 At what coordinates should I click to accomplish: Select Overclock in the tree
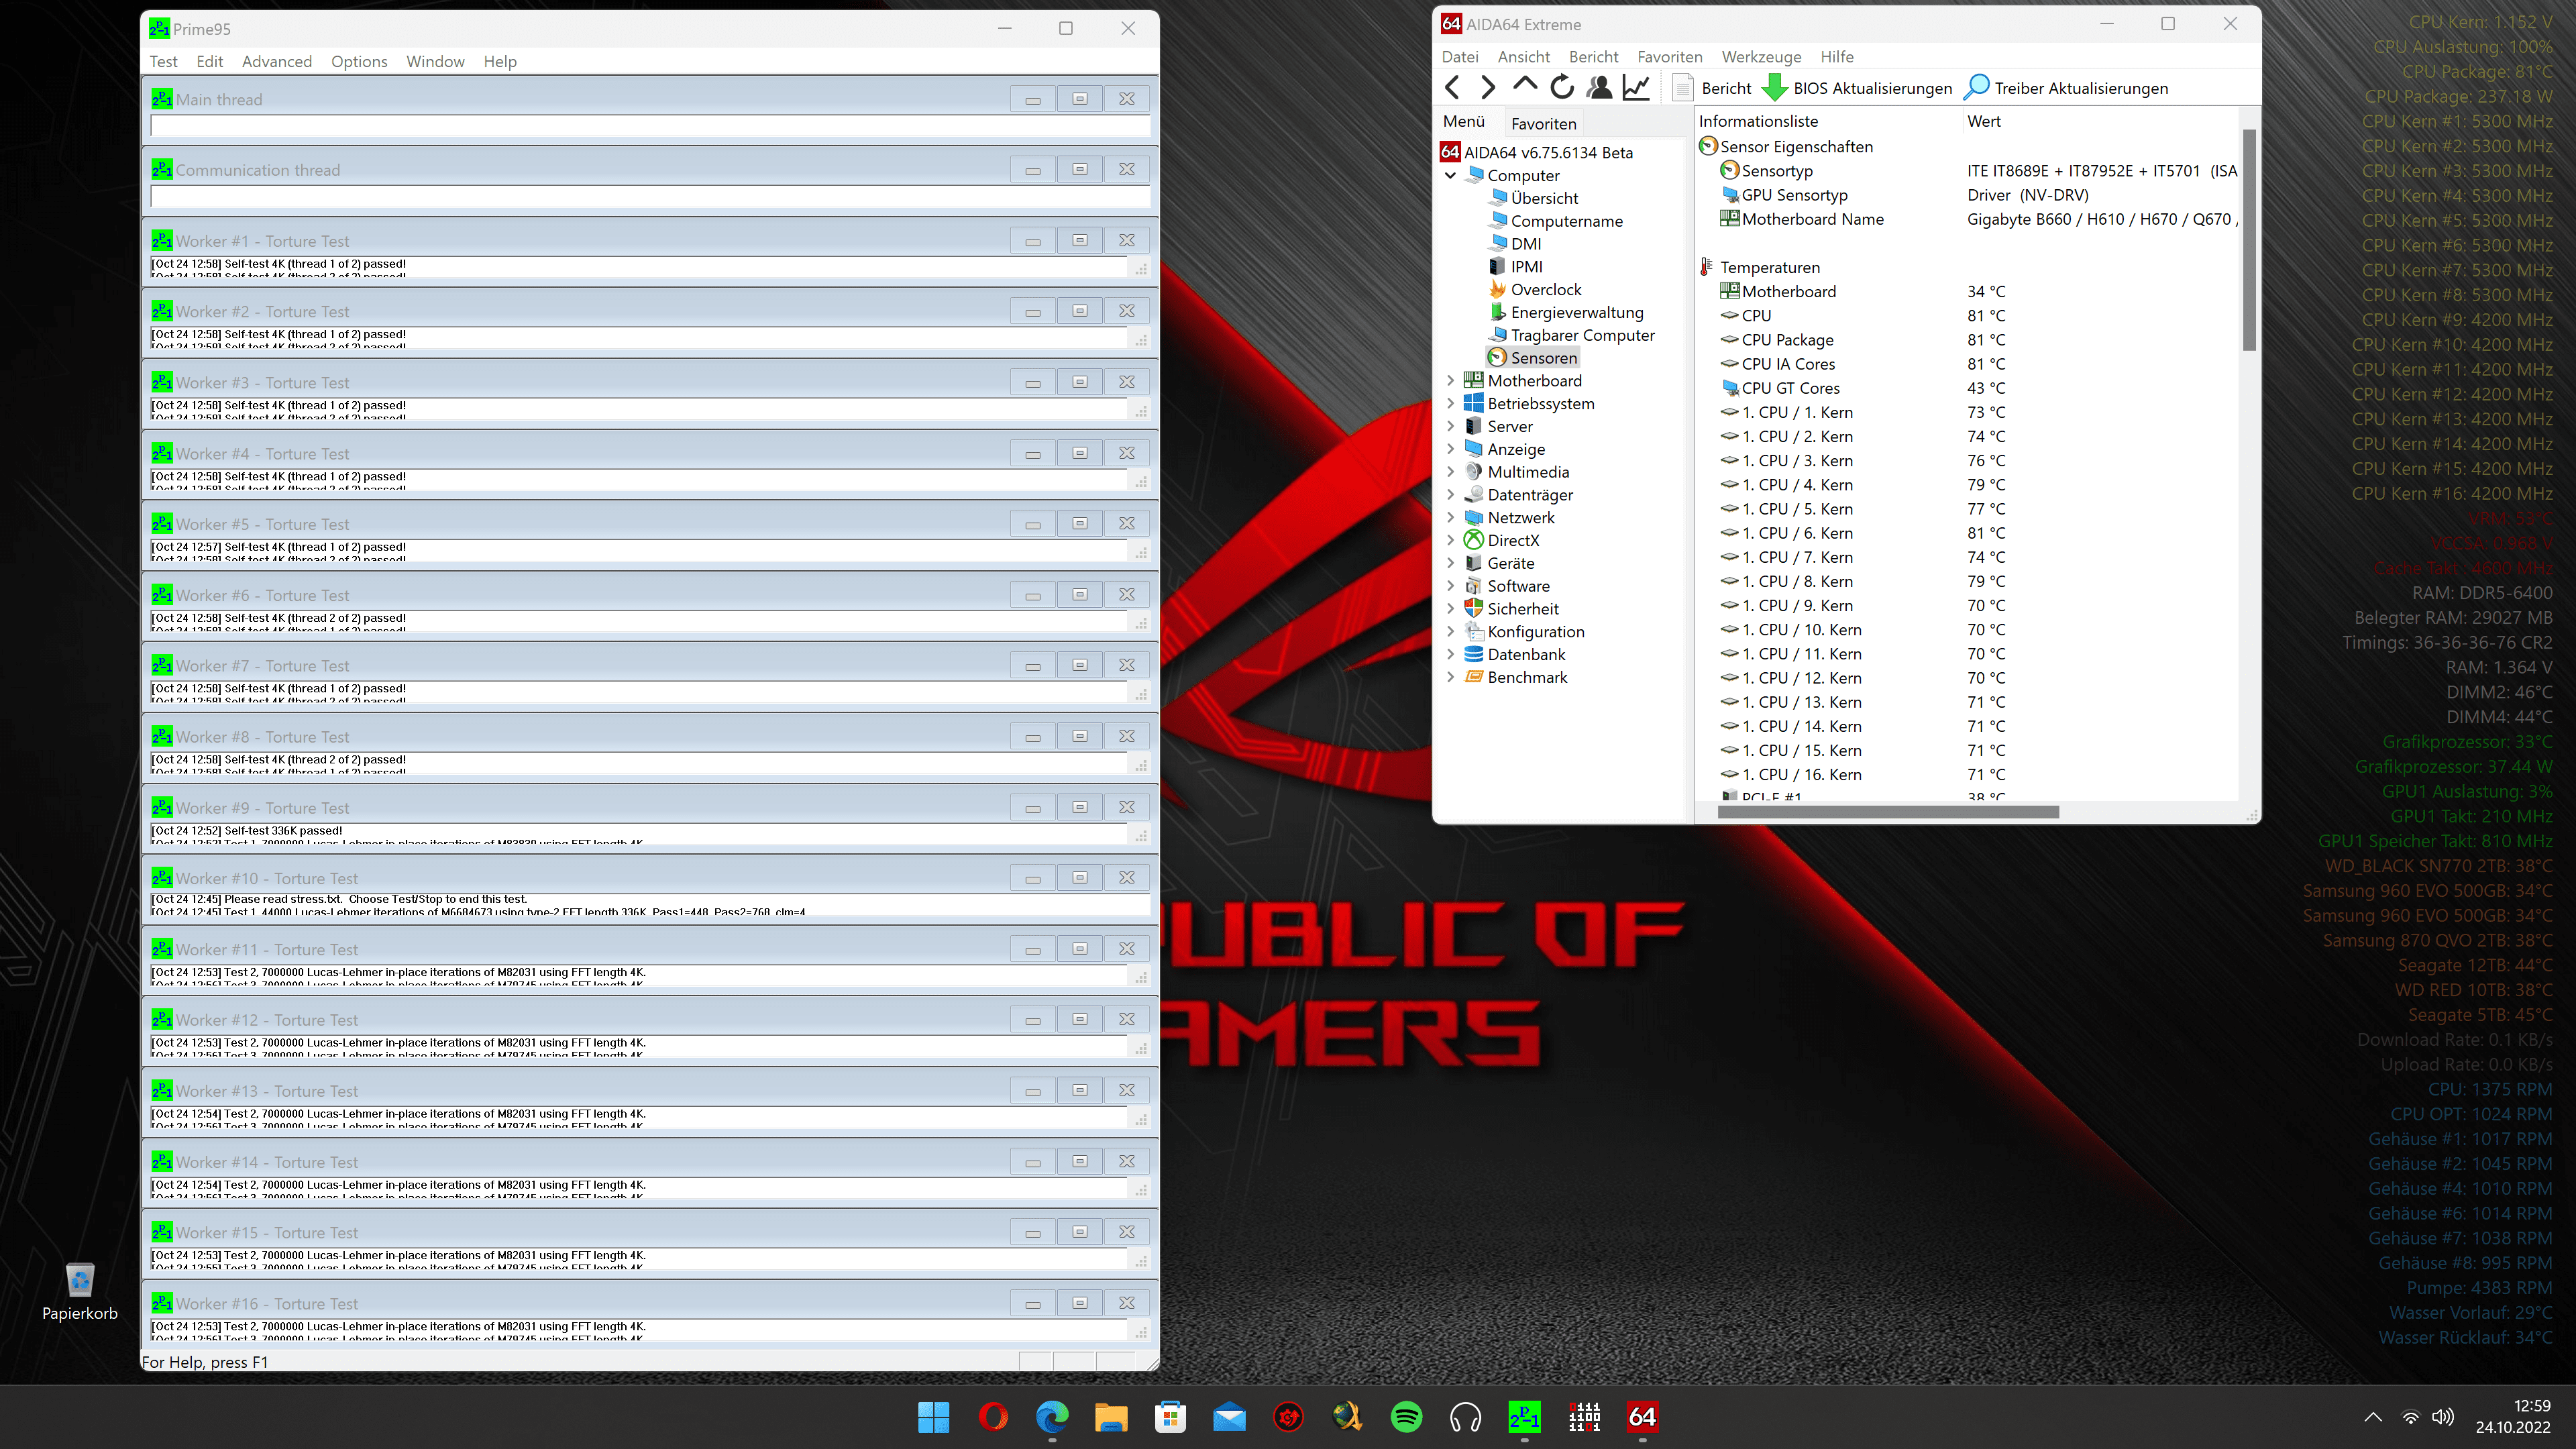tap(1545, 290)
